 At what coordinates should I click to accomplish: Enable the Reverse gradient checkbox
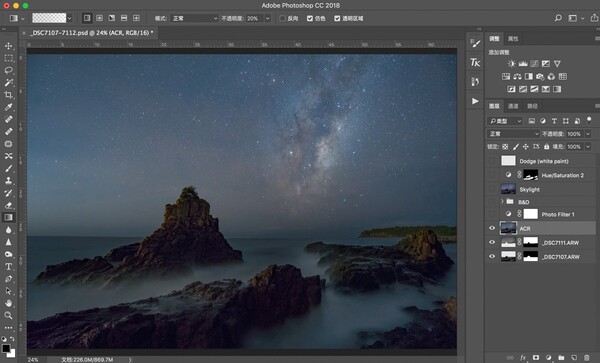[282, 18]
